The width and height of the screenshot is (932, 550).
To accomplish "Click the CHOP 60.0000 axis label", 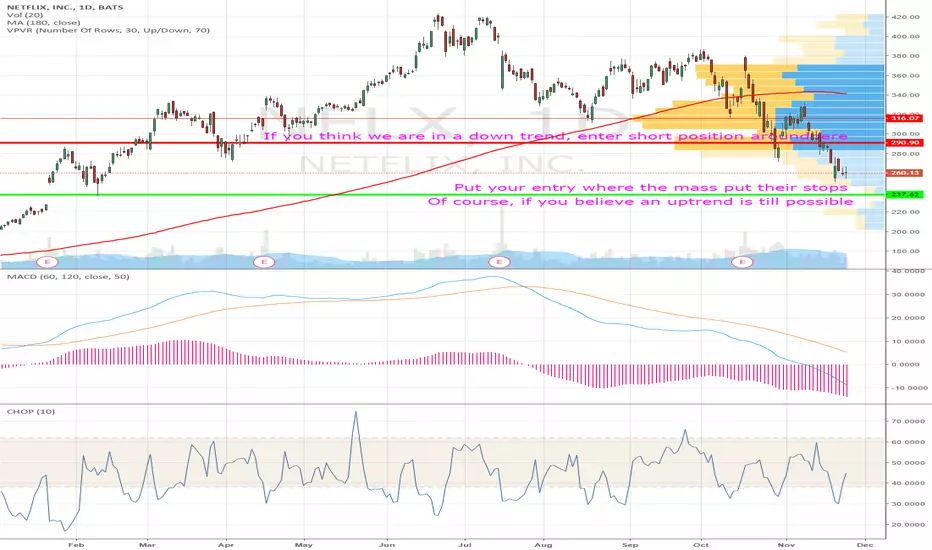I will pos(908,442).
